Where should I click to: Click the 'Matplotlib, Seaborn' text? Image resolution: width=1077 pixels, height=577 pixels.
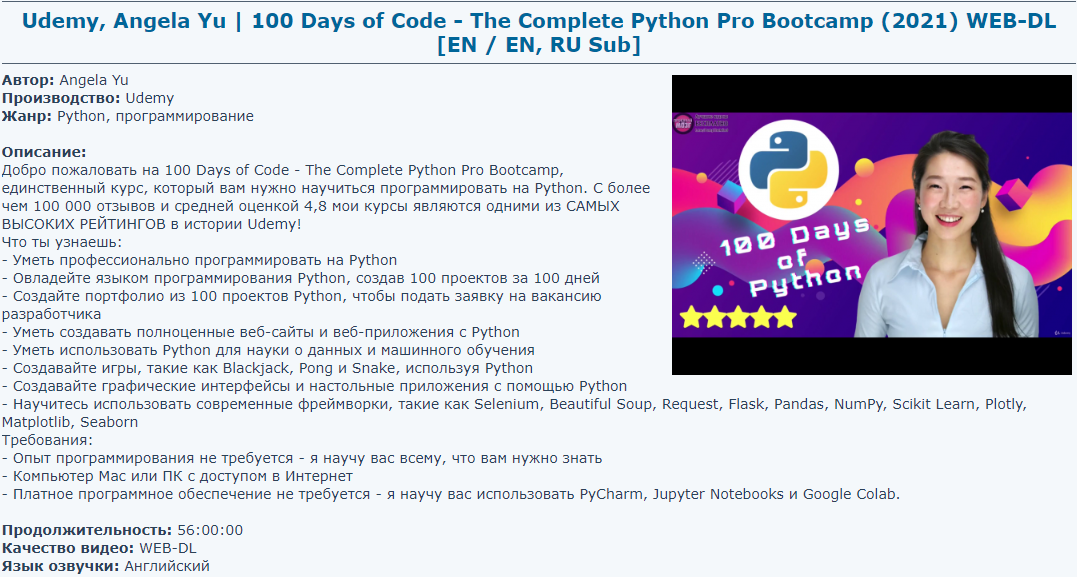(x=70, y=422)
